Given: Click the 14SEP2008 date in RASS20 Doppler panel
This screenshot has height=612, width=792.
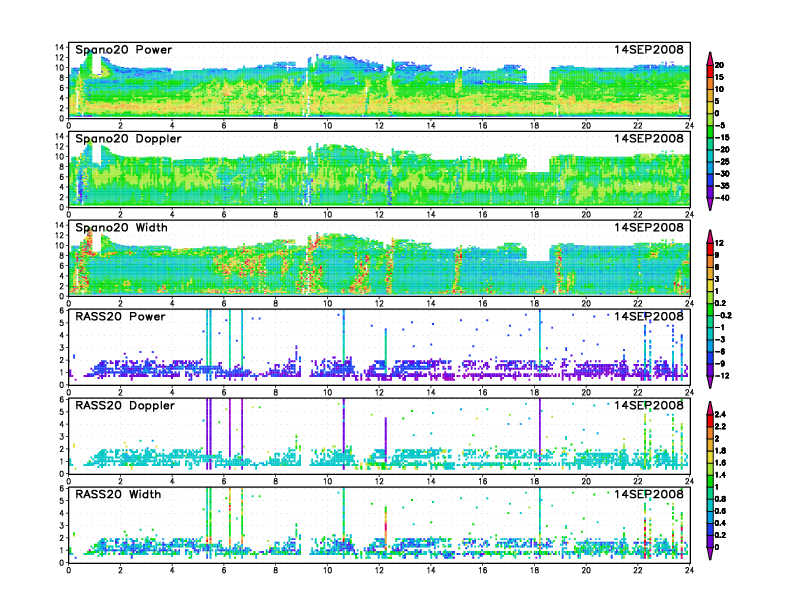Looking at the screenshot, I should pos(649,405).
